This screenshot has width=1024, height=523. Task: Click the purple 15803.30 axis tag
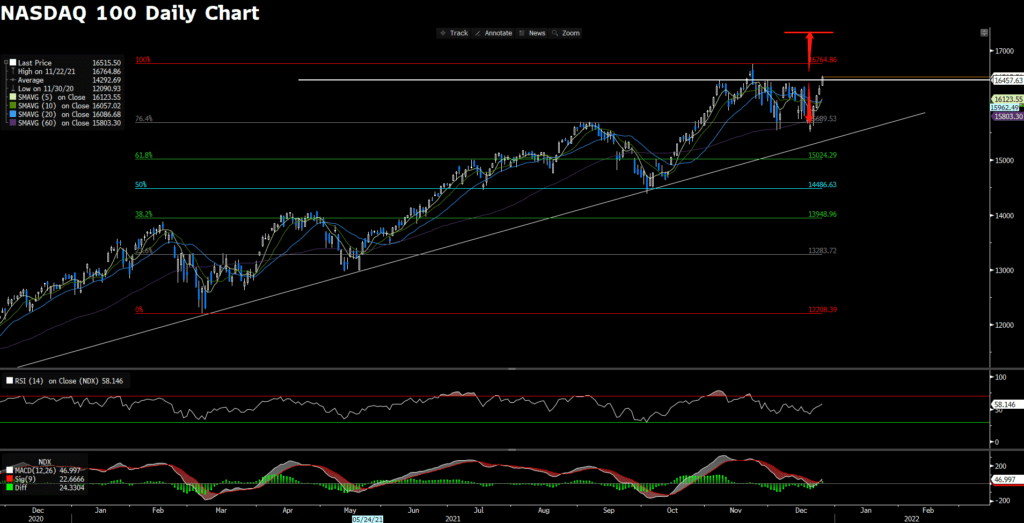[1008, 116]
